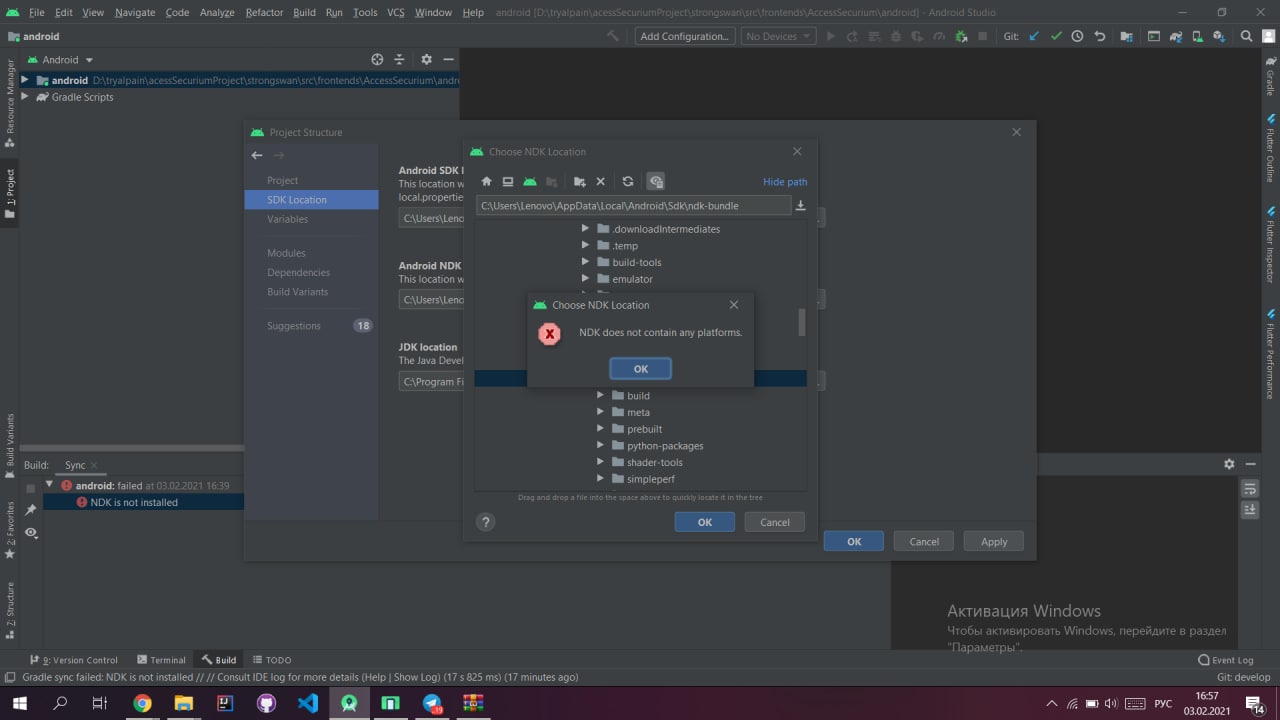The image size is (1280, 720).
Task: Expand the .temp folder
Action: [x=587, y=246]
